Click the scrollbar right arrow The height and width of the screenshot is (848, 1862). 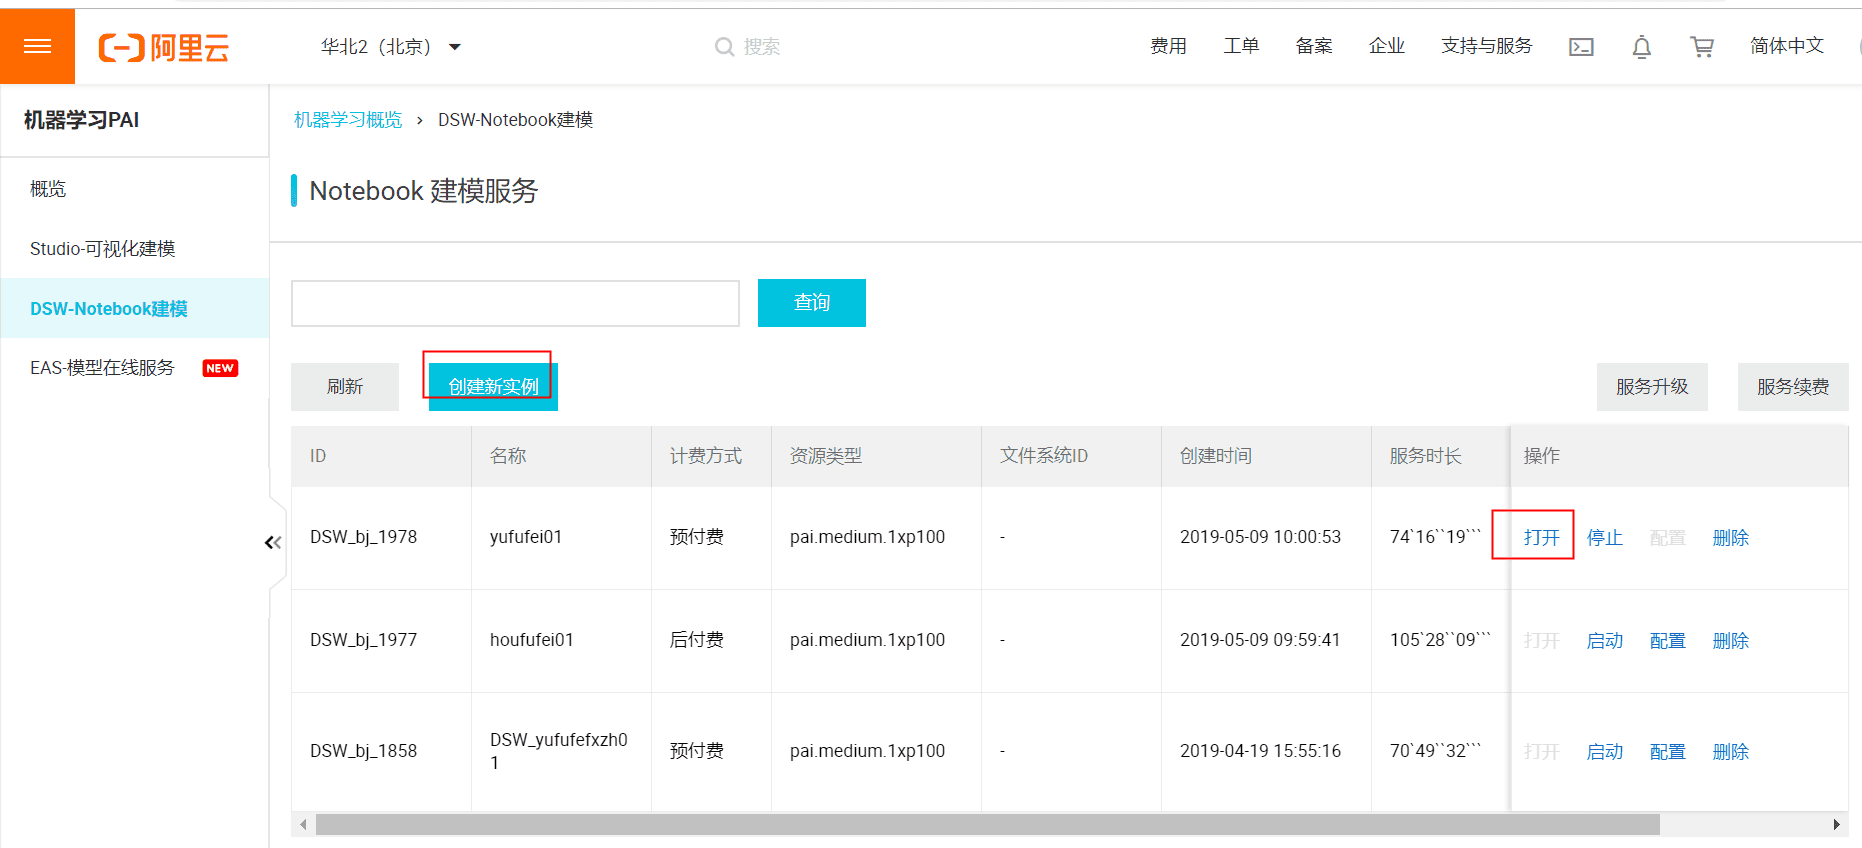1836,825
